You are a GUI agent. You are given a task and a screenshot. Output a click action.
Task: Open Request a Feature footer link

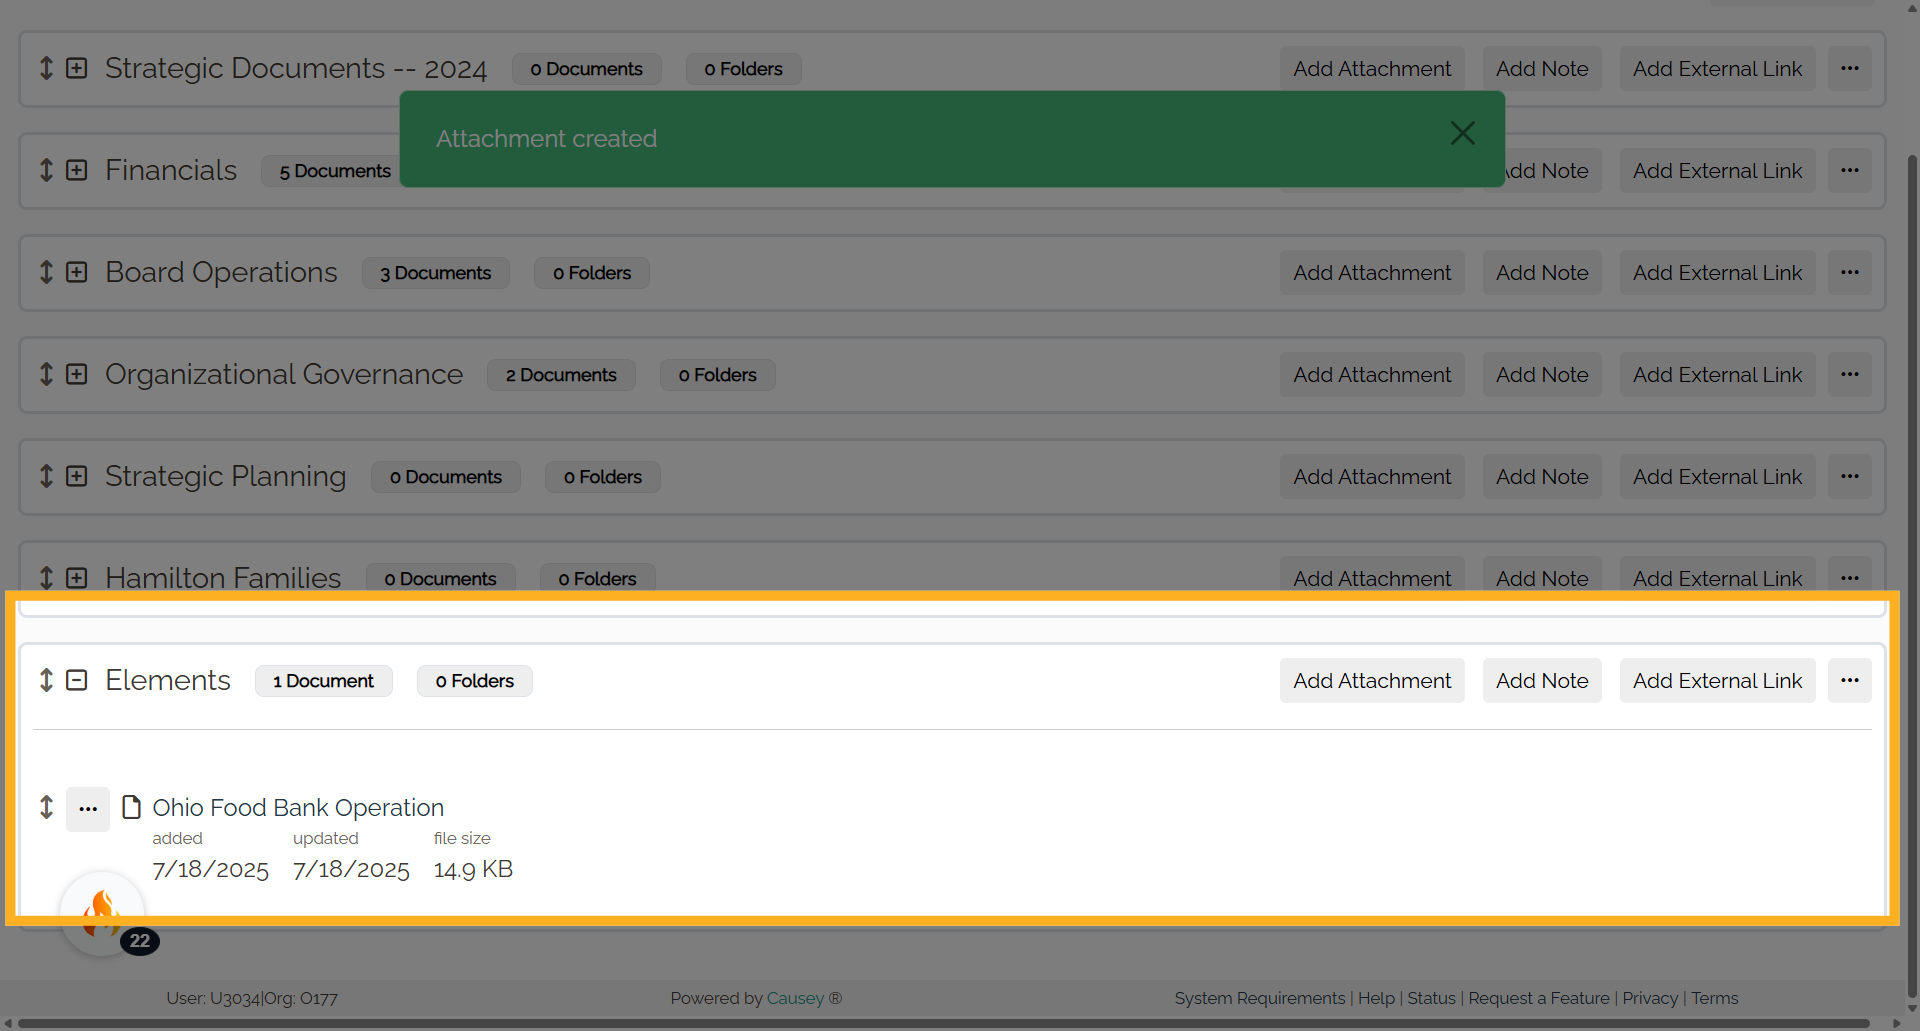(1539, 998)
